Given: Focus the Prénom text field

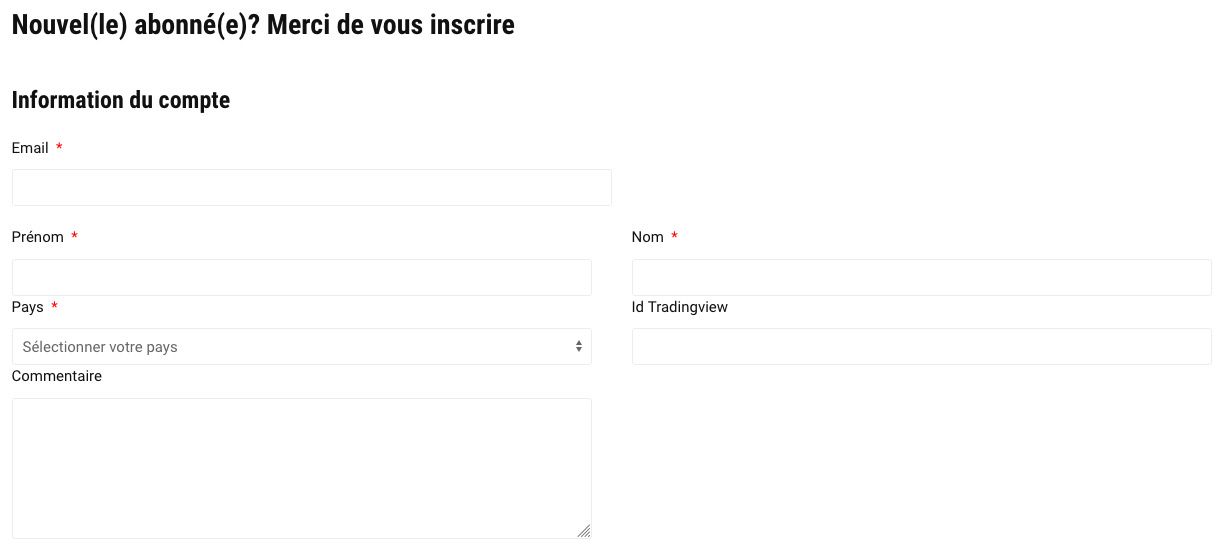Looking at the screenshot, I should (301, 277).
